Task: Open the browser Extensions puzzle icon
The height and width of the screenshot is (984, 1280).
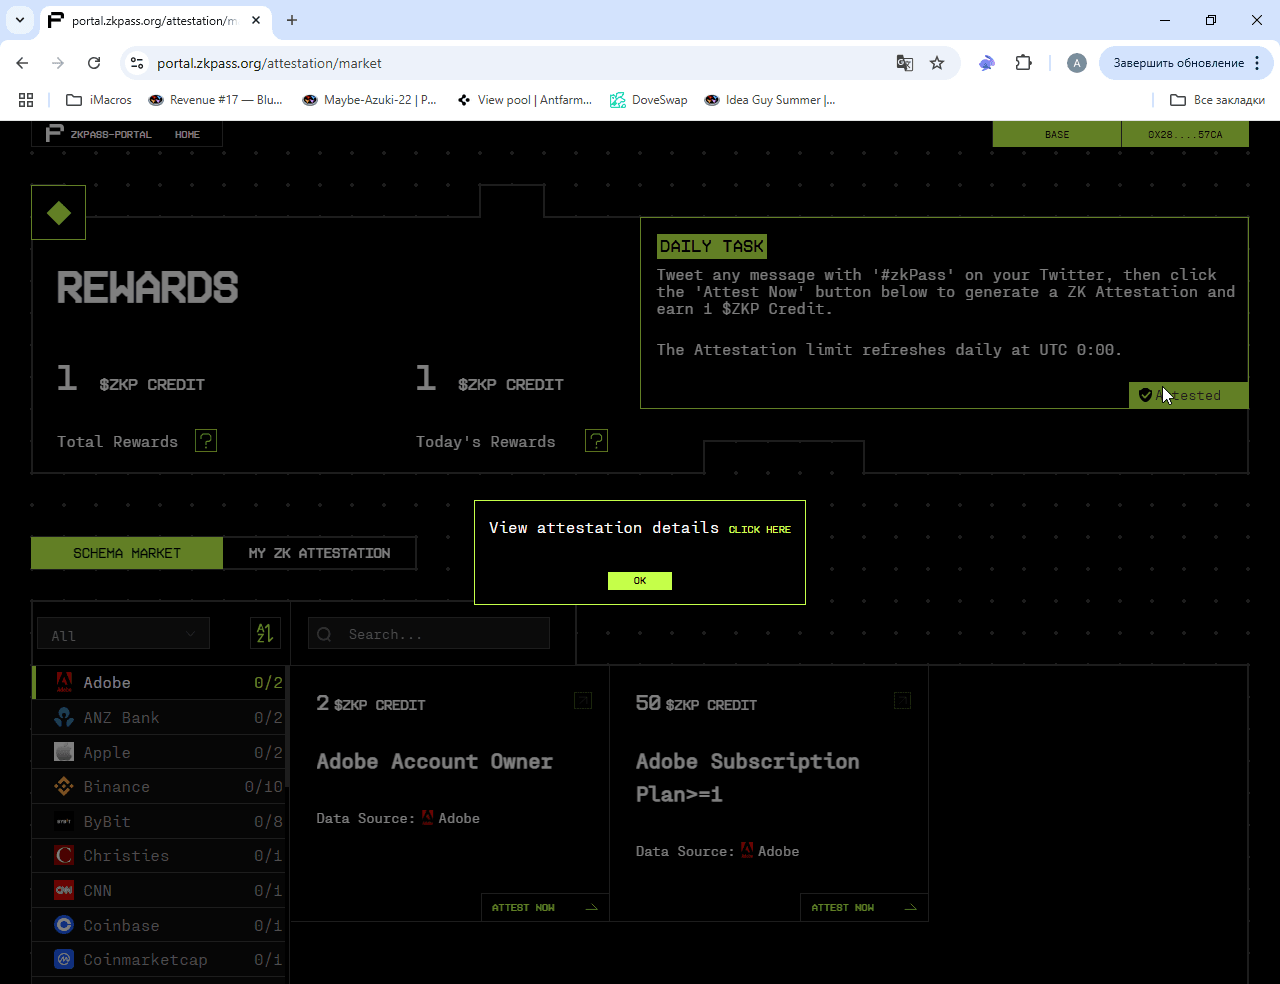Action: pyautogui.click(x=1023, y=63)
